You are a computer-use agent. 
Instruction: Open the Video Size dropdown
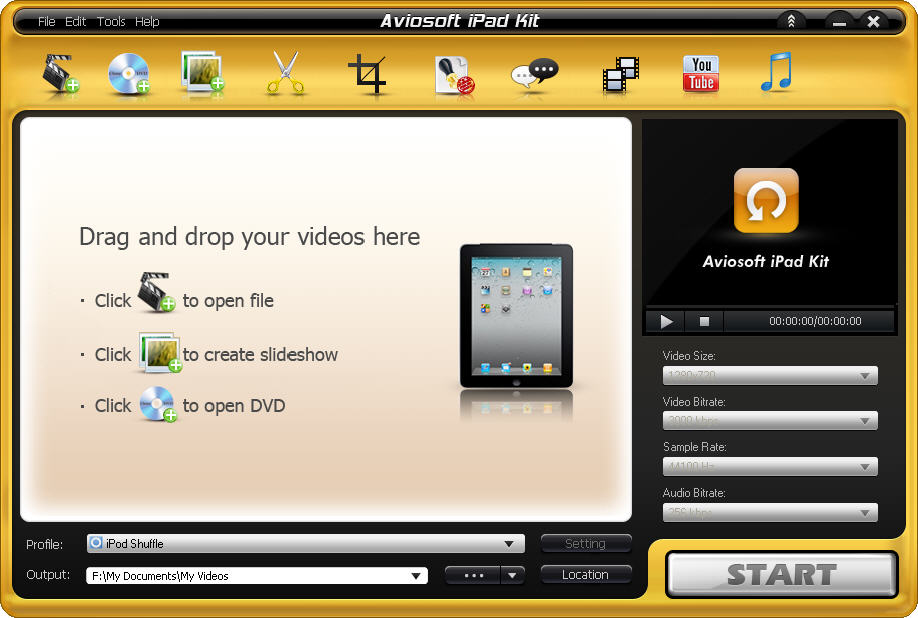coord(770,375)
